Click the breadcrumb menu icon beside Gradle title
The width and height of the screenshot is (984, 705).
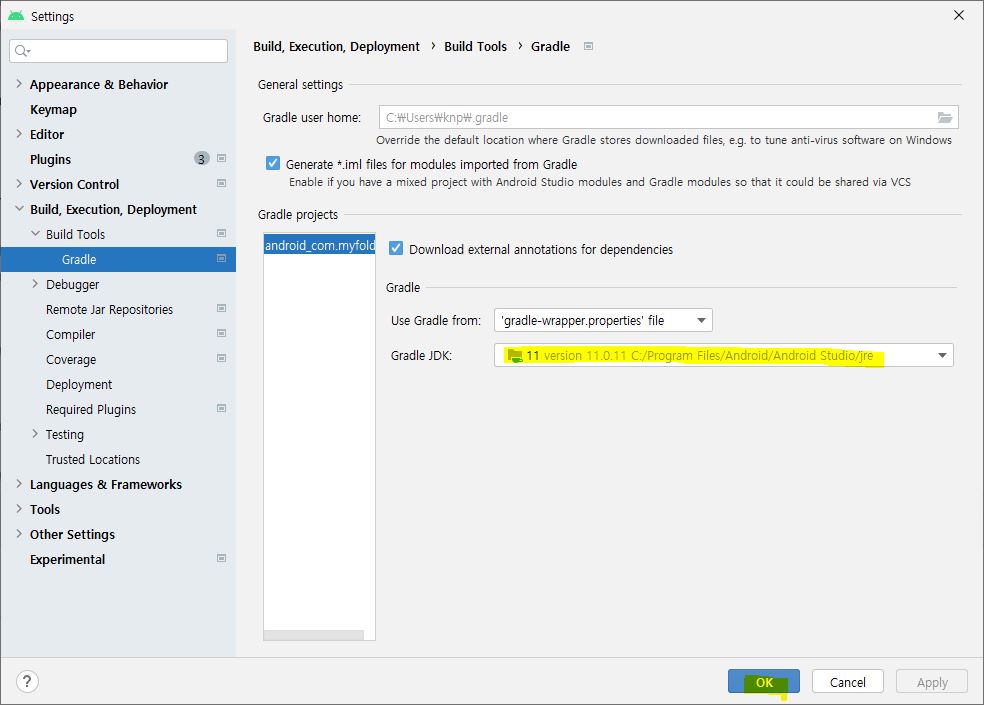[587, 46]
